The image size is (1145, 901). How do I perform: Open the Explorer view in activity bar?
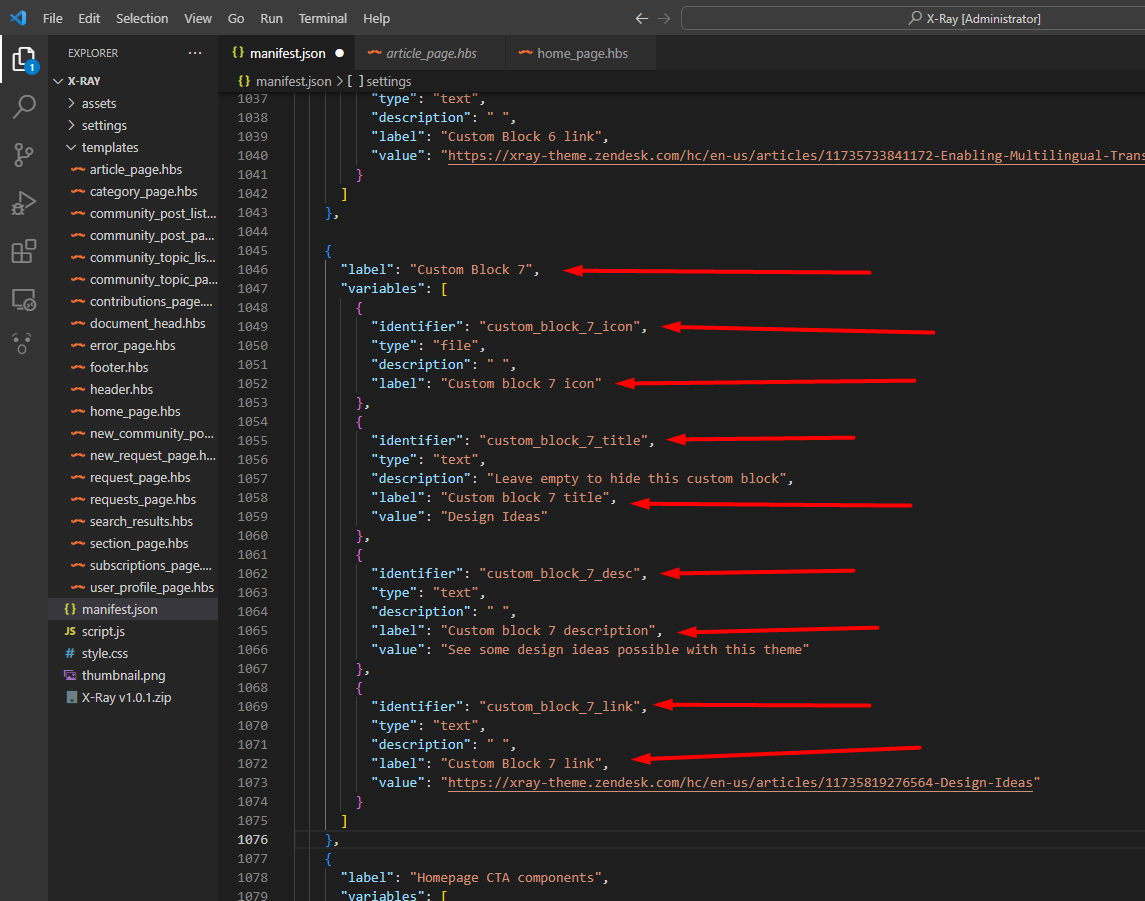pyautogui.click(x=23, y=60)
